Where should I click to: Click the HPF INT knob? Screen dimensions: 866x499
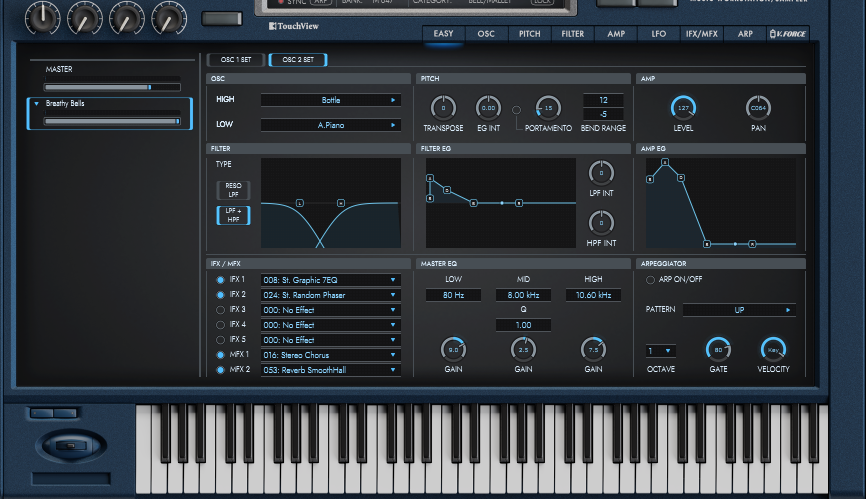601,223
